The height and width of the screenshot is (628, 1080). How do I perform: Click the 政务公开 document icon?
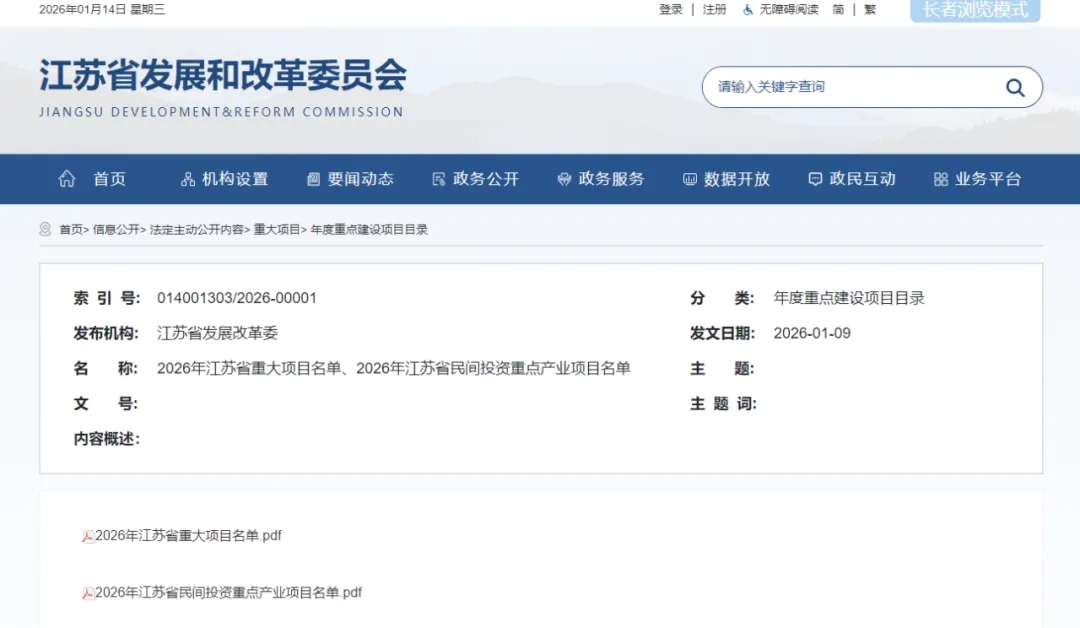(x=438, y=179)
